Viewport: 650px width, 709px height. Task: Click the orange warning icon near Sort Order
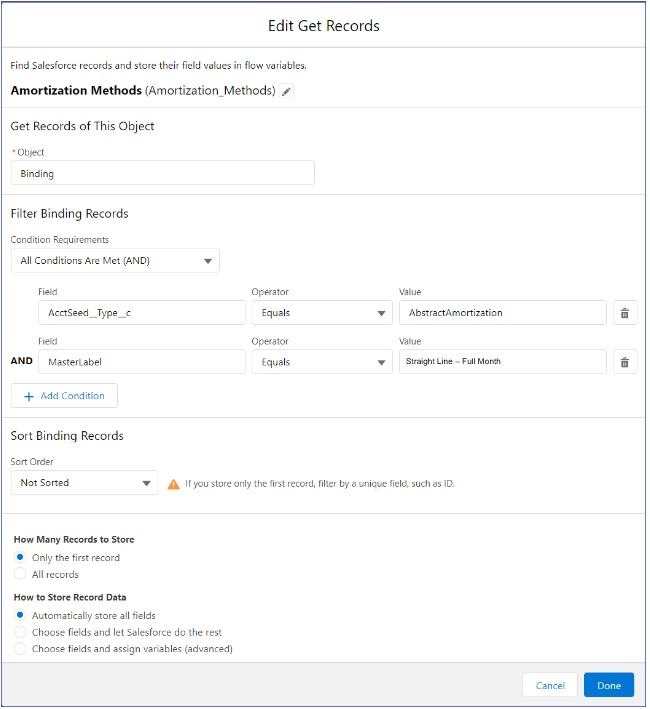tap(174, 483)
